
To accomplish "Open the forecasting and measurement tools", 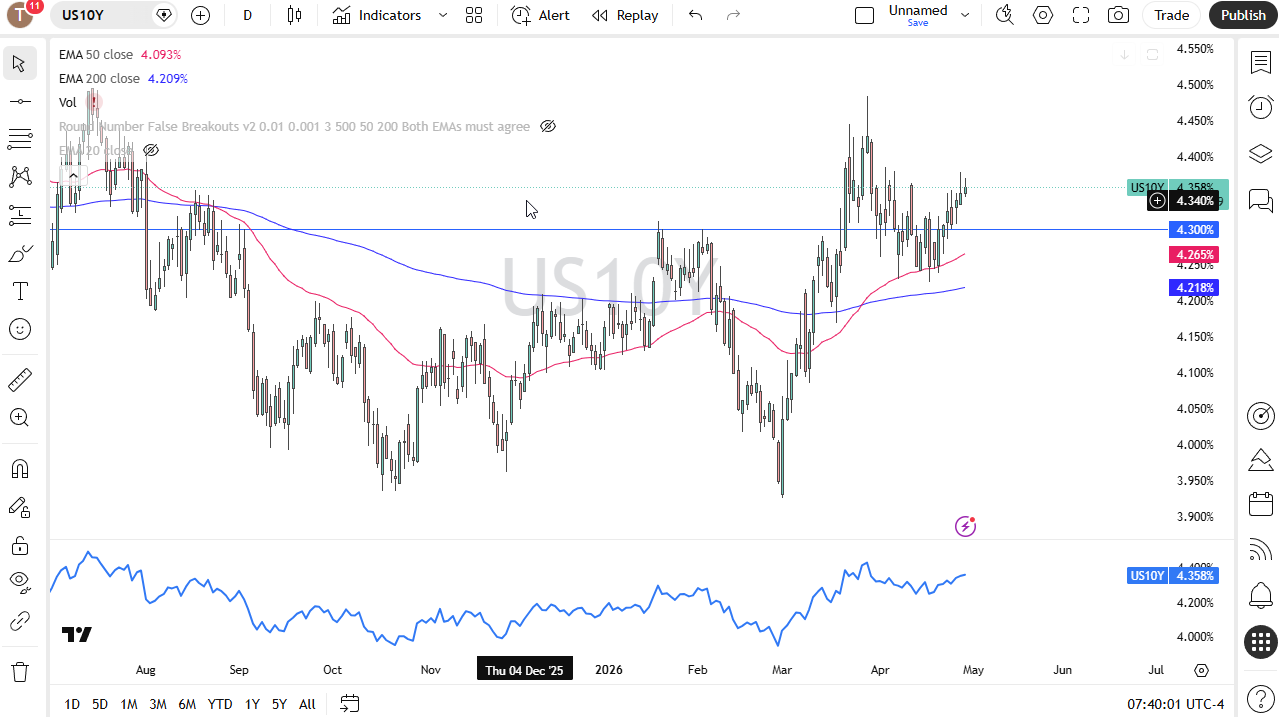I will pyautogui.click(x=19, y=215).
